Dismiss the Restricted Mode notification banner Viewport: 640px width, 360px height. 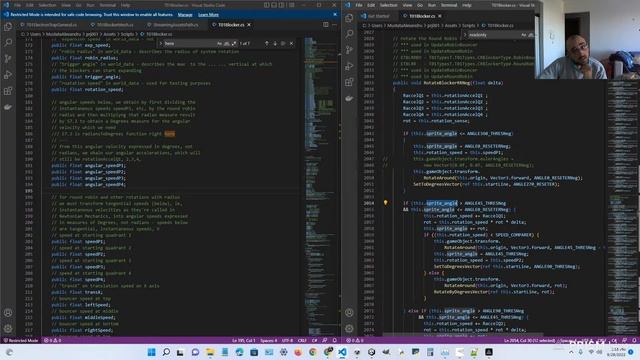point(335,15)
